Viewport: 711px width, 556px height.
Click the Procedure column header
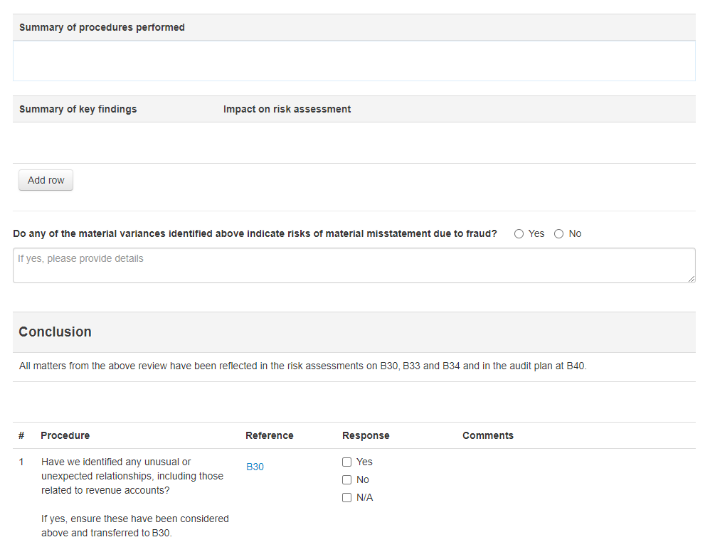[65, 436]
